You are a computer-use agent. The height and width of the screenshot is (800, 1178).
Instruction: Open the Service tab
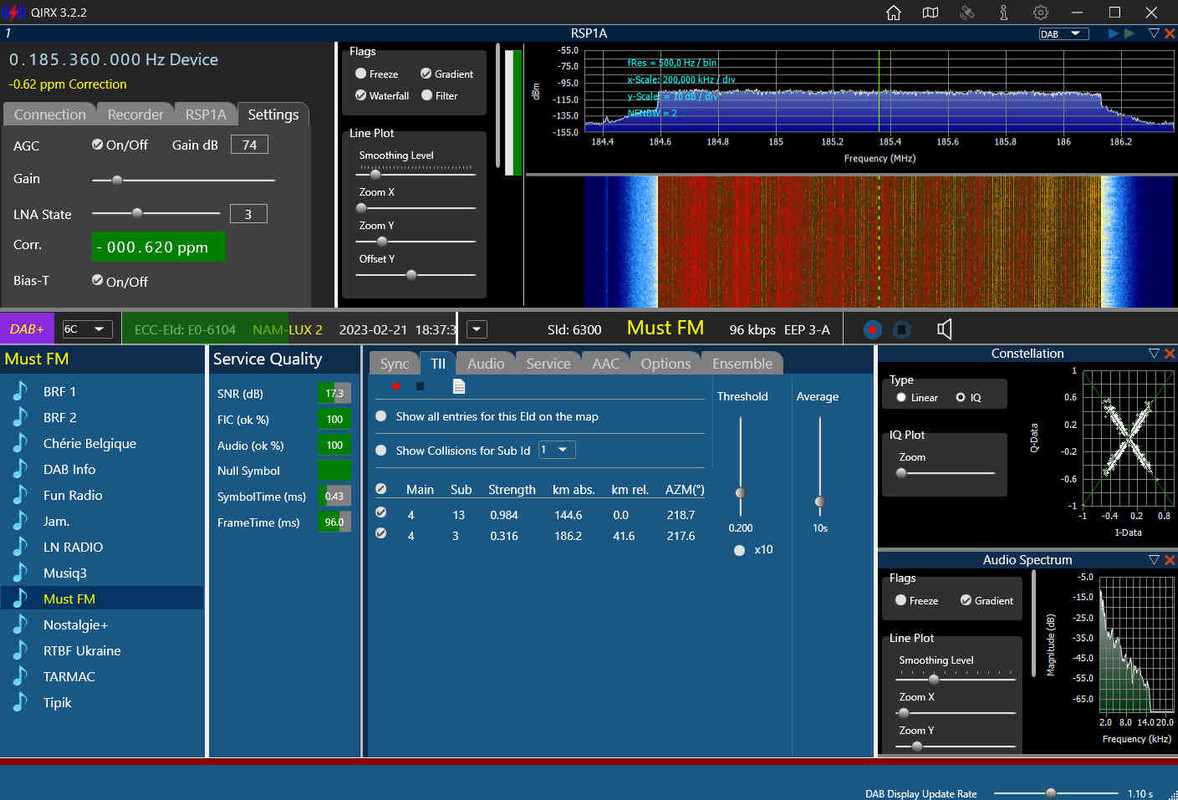[548, 364]
